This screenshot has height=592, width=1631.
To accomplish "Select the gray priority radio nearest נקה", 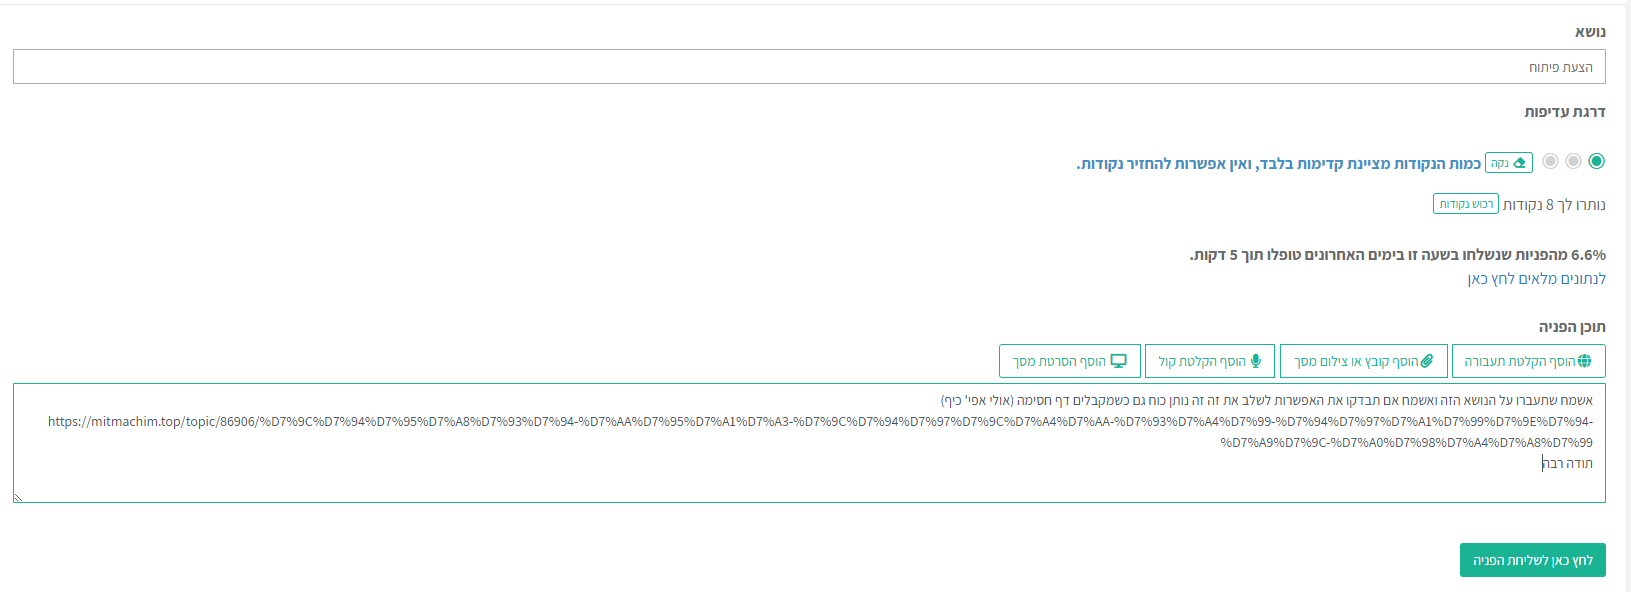I will pyautogui.click(x=1550, y=161).
